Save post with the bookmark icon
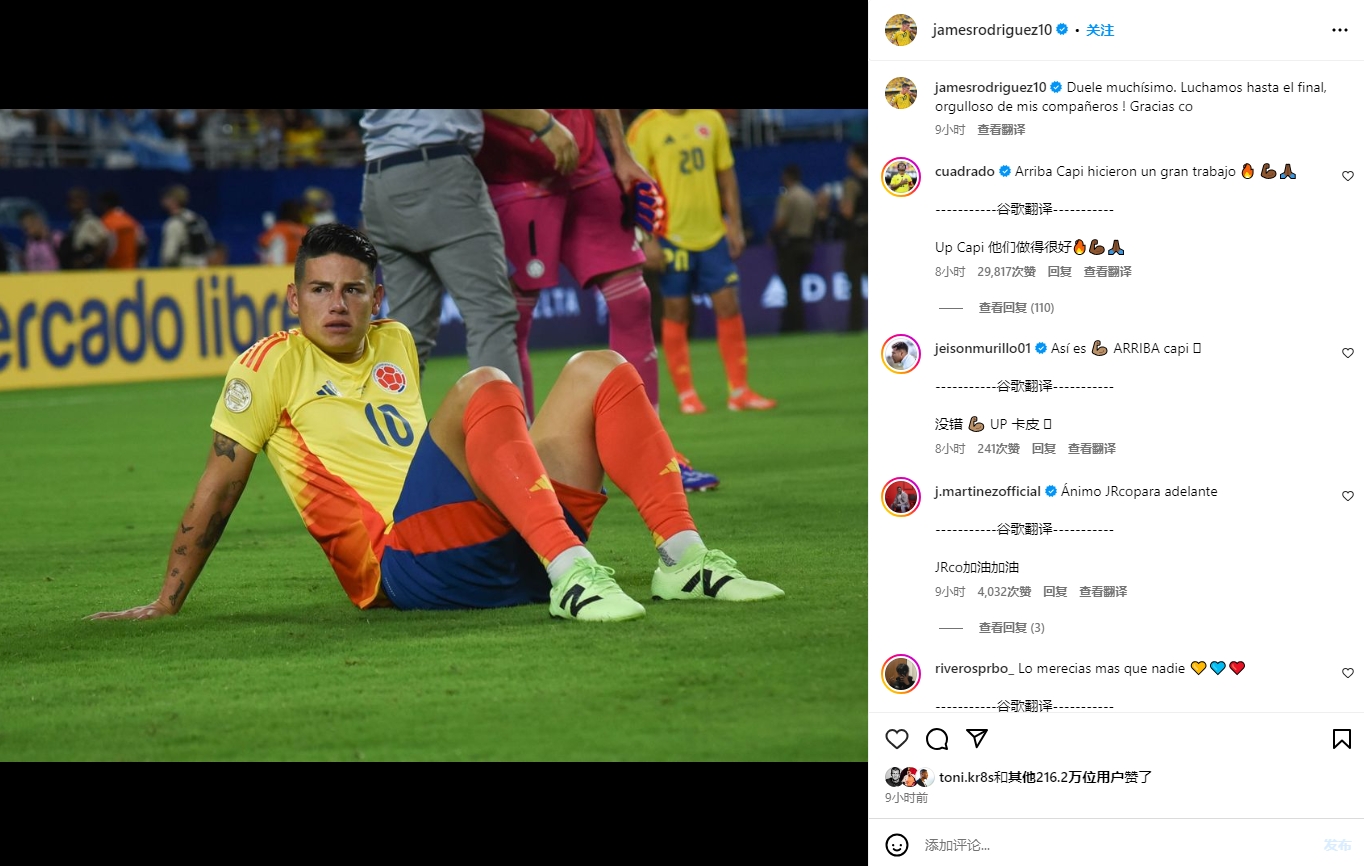This screenshot has width=1364, height=866. click(x=1342, y=739)
